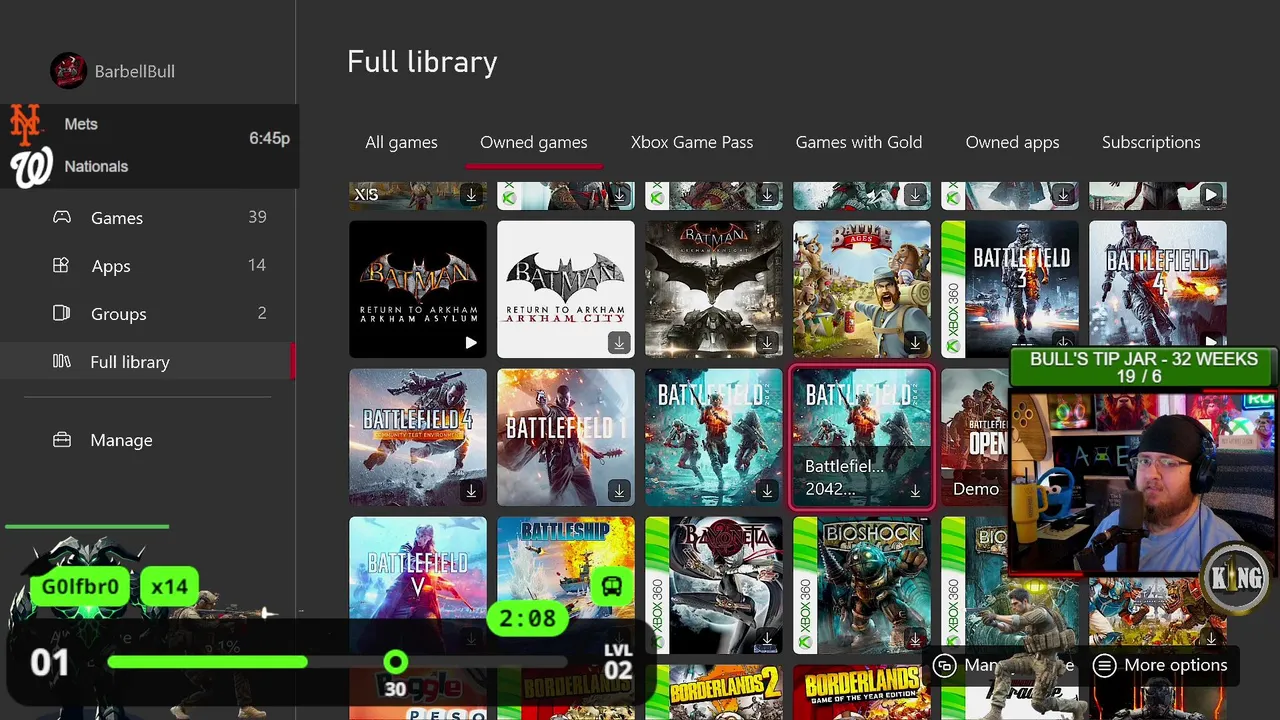
Task: Click download icon on Bayonetta tile
Action: pos(767,639)
